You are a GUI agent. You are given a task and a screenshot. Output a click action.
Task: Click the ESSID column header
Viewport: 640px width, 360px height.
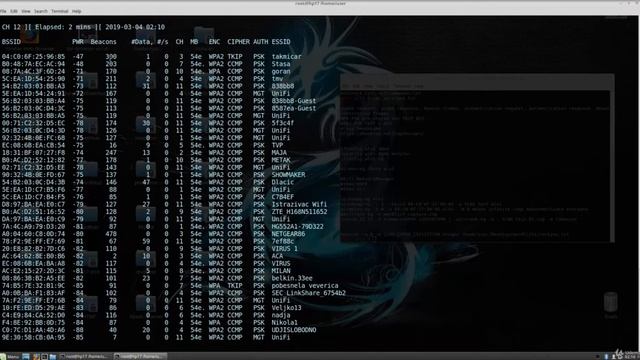pyautogui.click(x=281, y=42)
